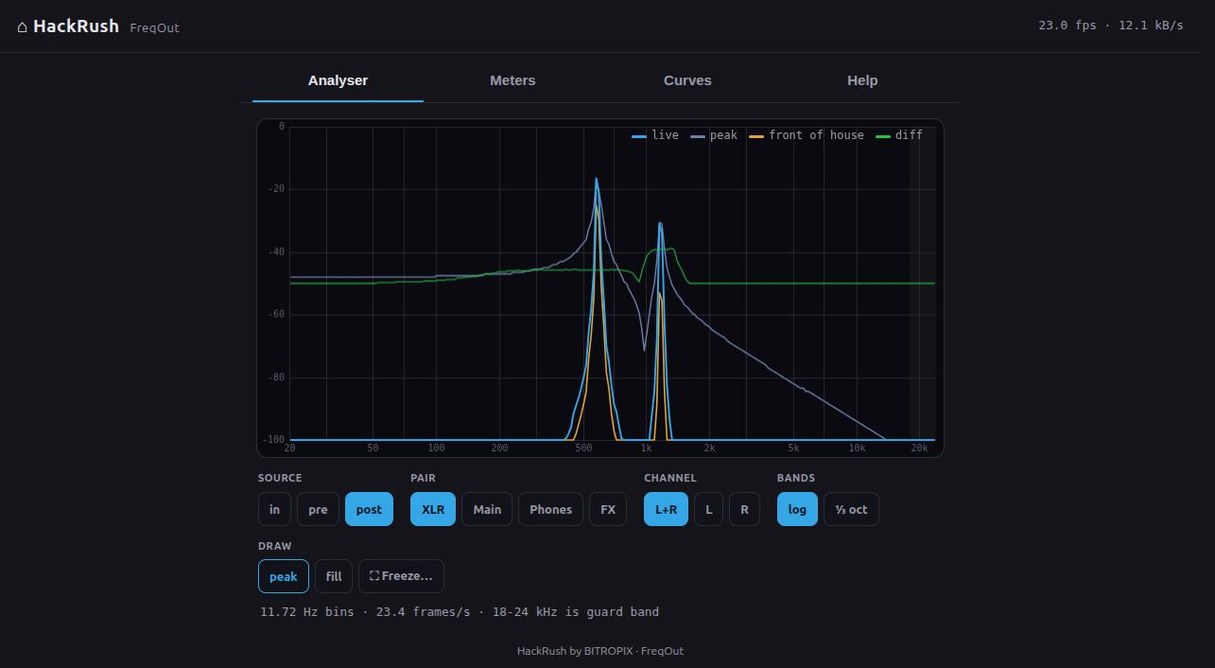The height and width of the screenshot is (668, 1215).
Task: Click the '23.0 fps · 12.1 kB/s' status
Action: pyautogui.click(x=1111, y=25)
